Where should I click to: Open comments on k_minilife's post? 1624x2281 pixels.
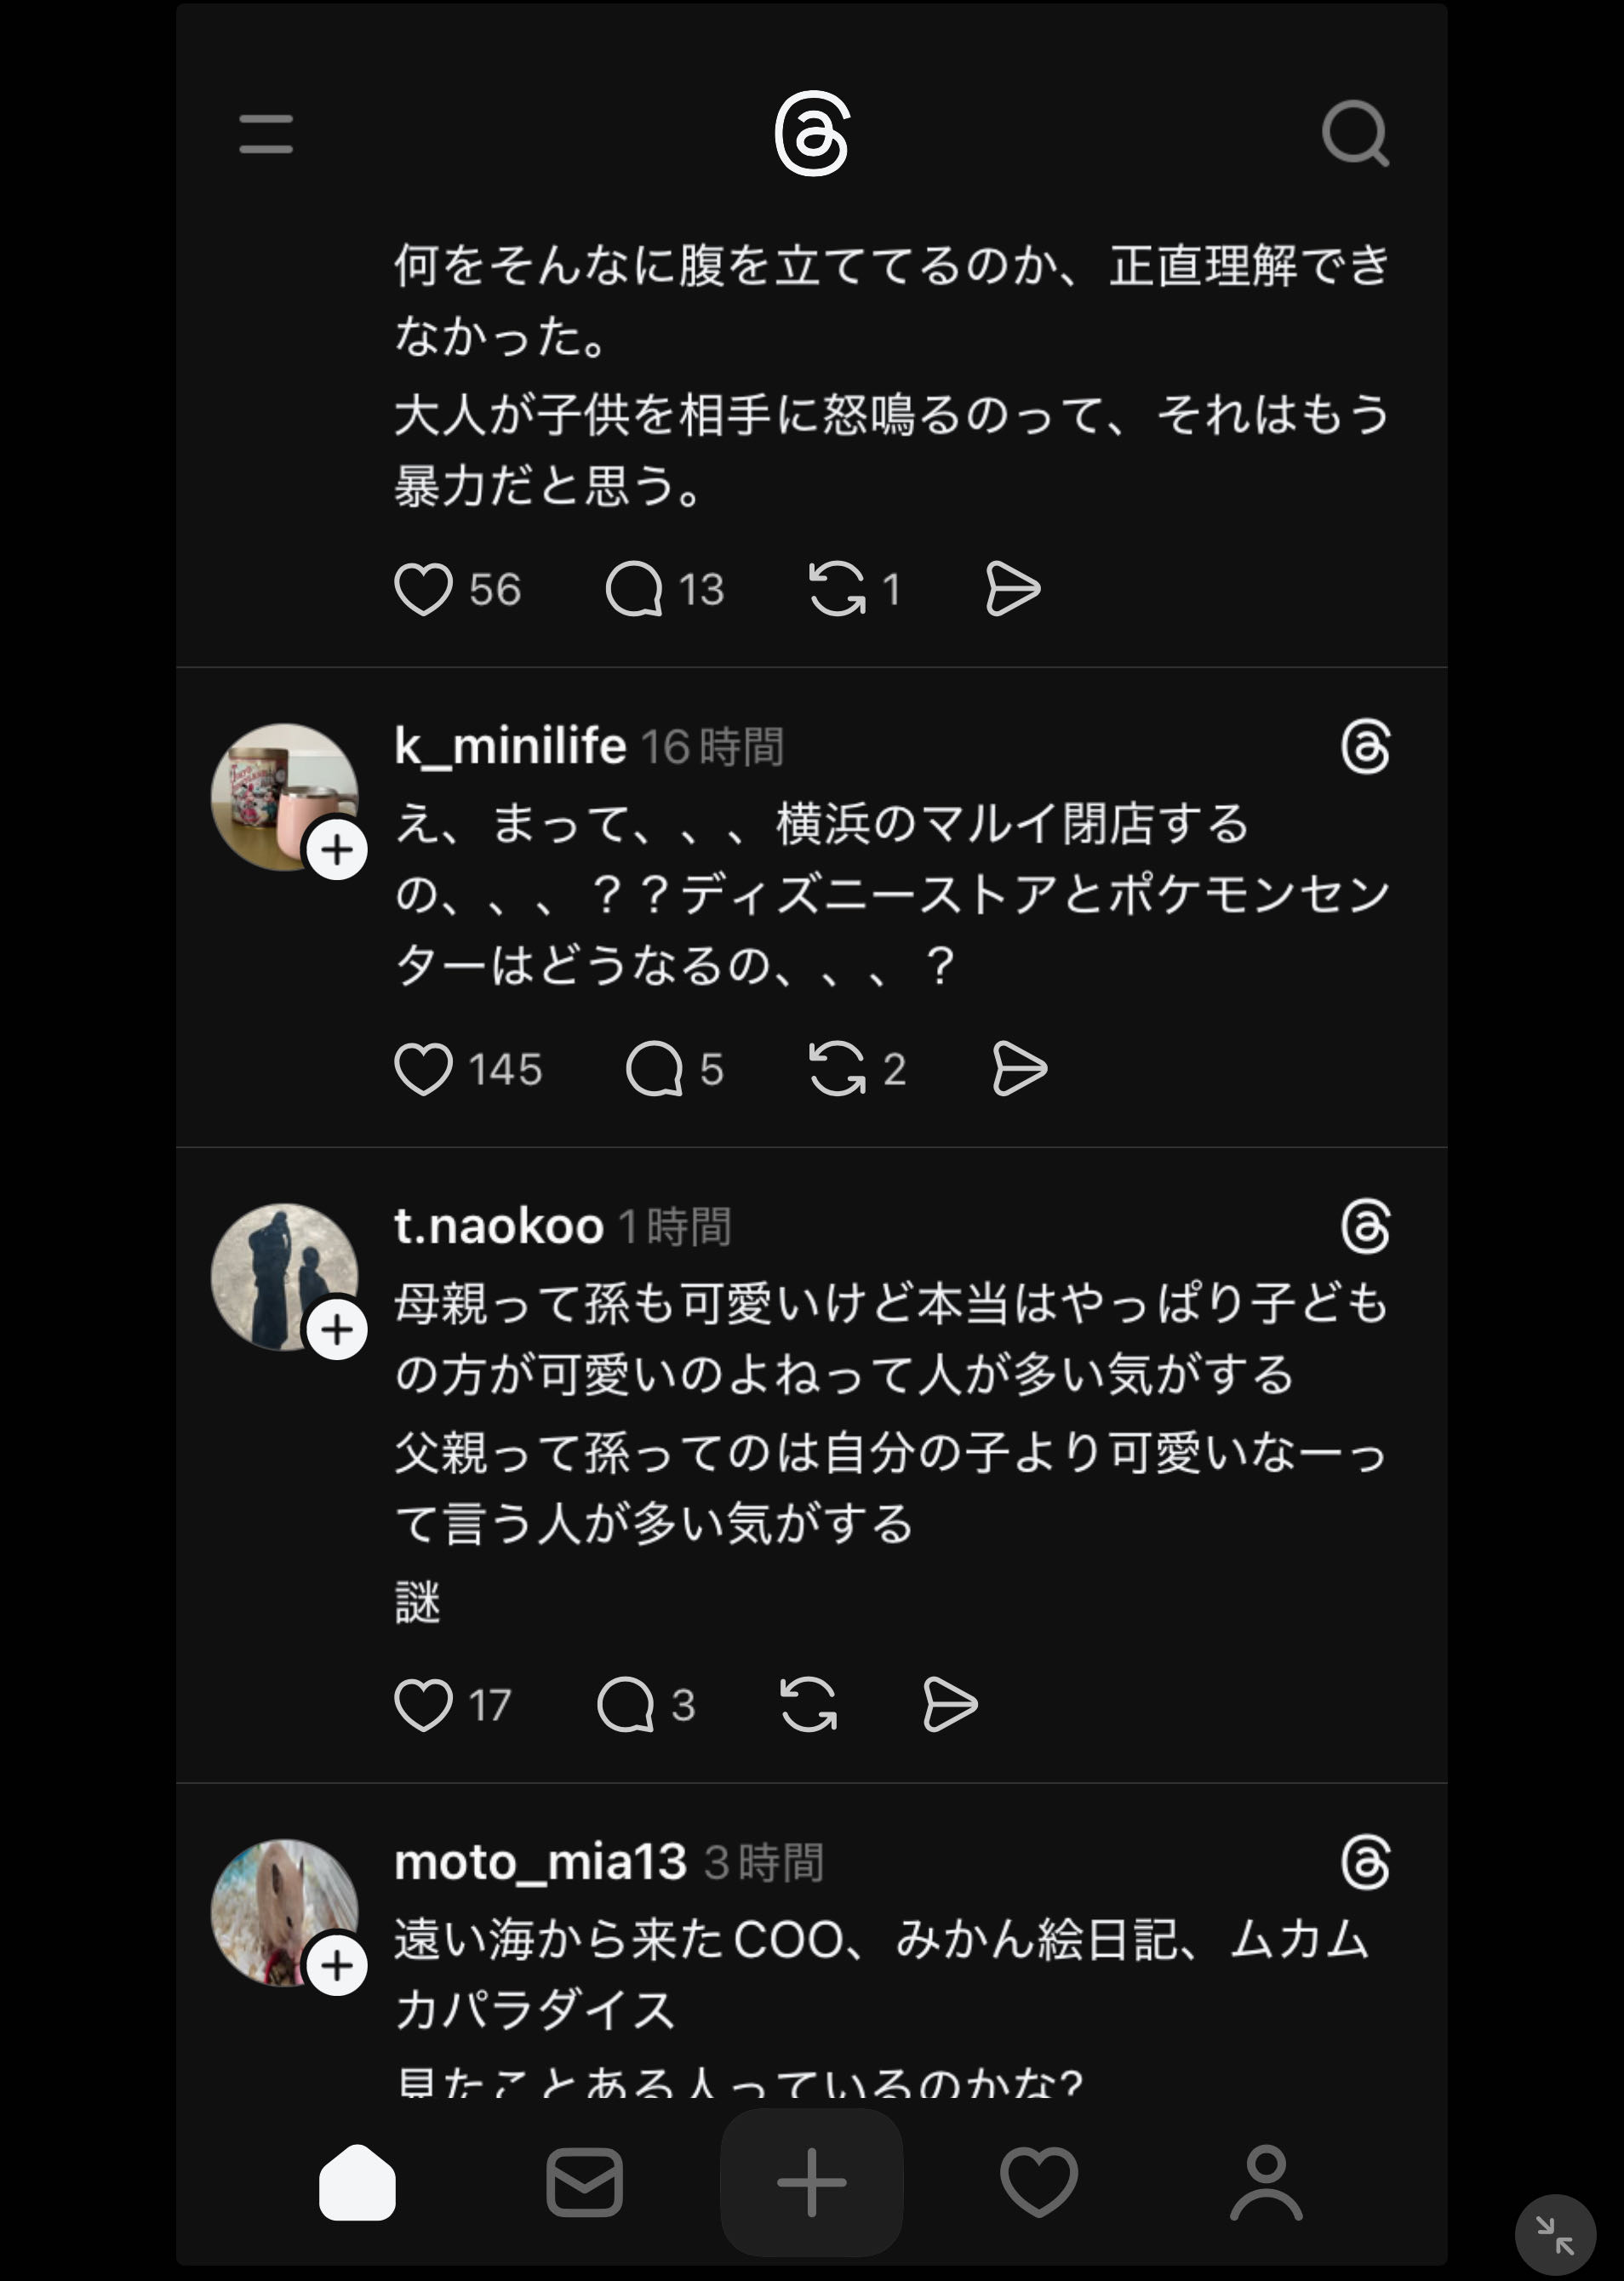click(654, 1068)
